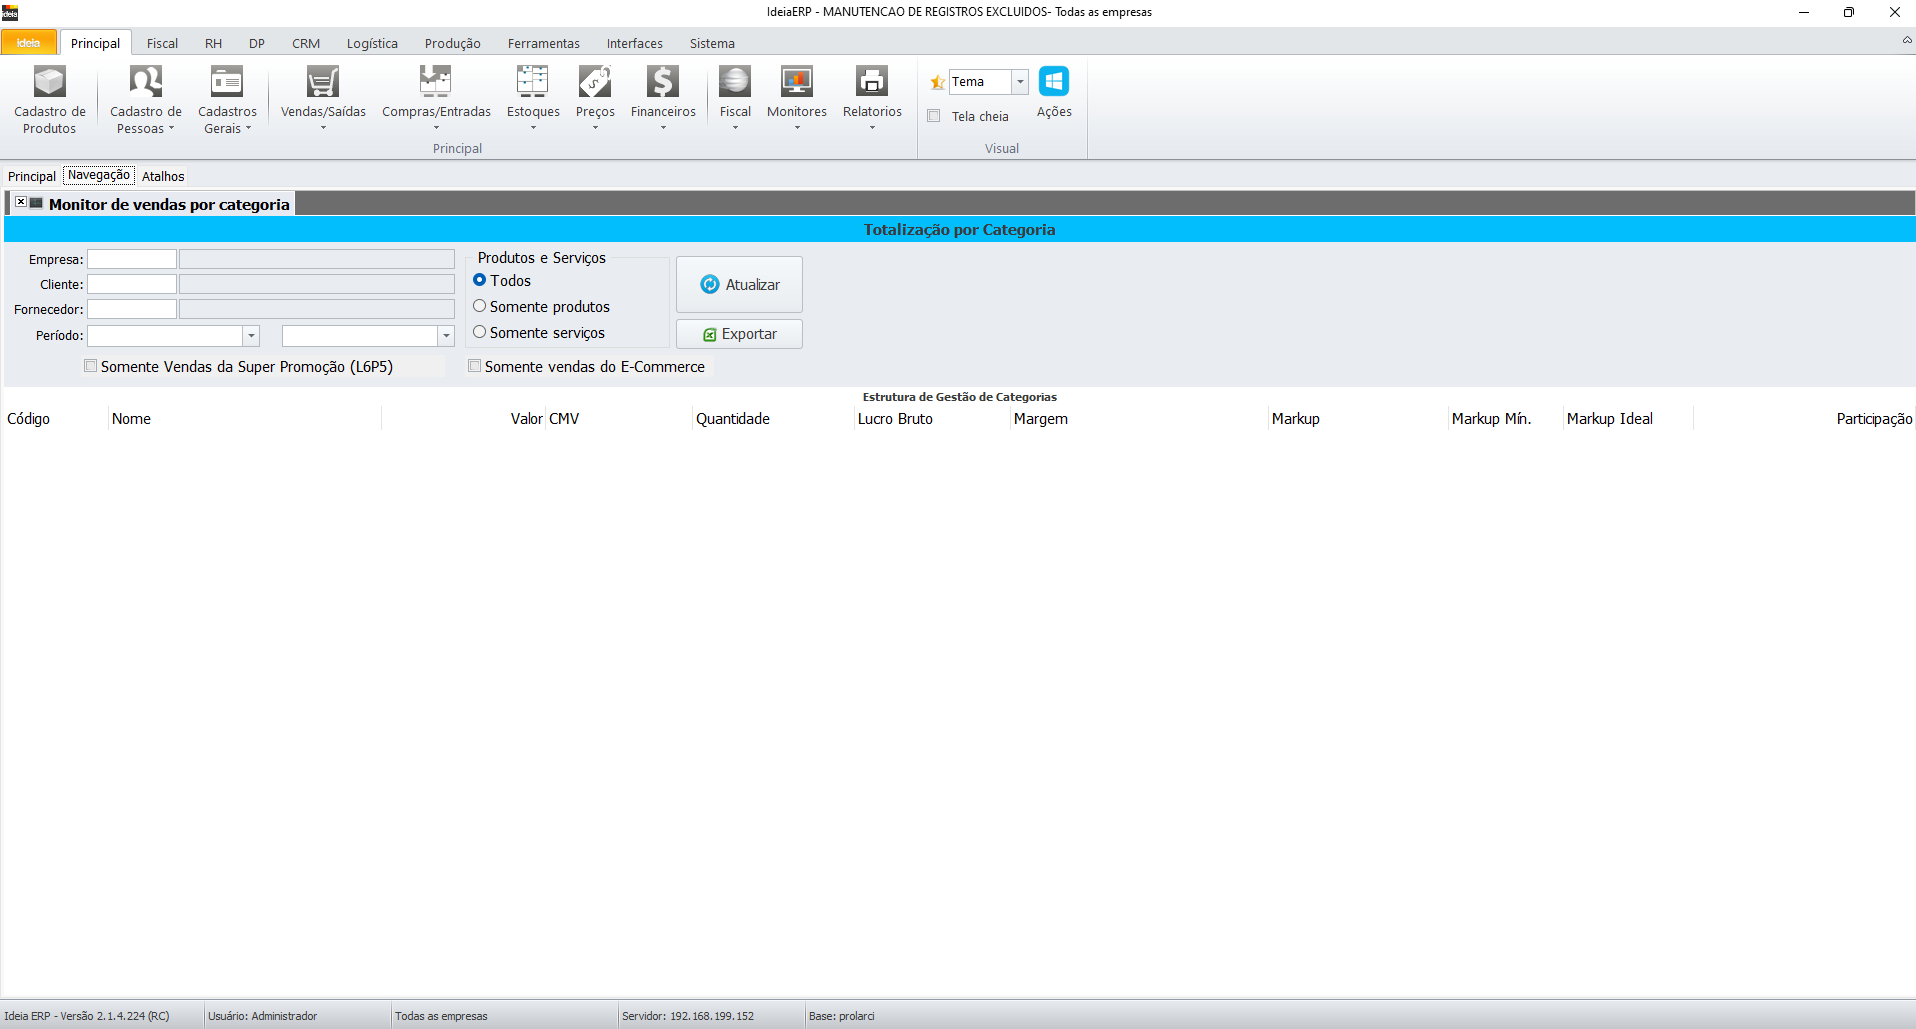Image resolution: width=1916 pixels, height=1029 pixels.
Task: Click the Ações Windows icon
Action: click(1054, 82)
